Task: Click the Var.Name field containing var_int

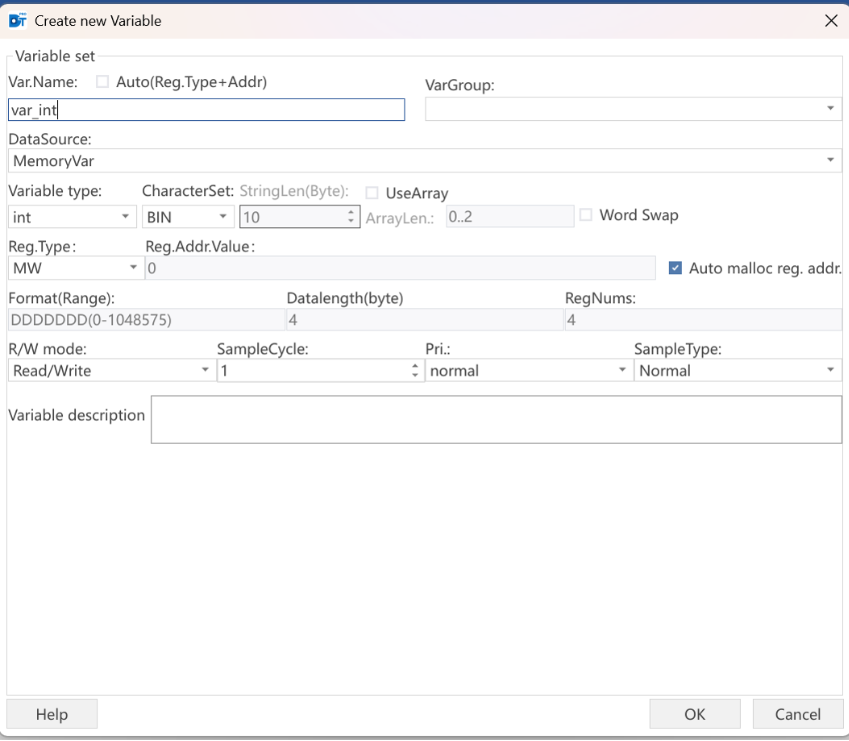Action: click(206, 110)
